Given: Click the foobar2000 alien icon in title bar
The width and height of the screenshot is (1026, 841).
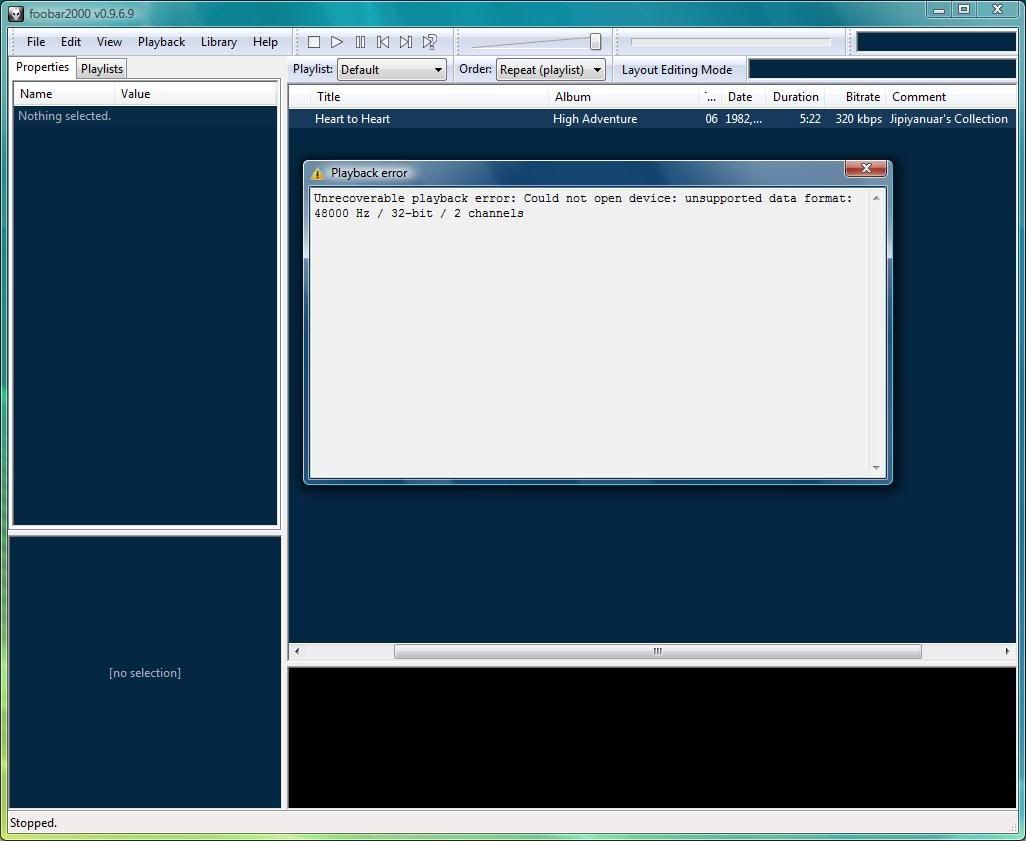Looking at the screenshot, I should [x=16, y=13].
